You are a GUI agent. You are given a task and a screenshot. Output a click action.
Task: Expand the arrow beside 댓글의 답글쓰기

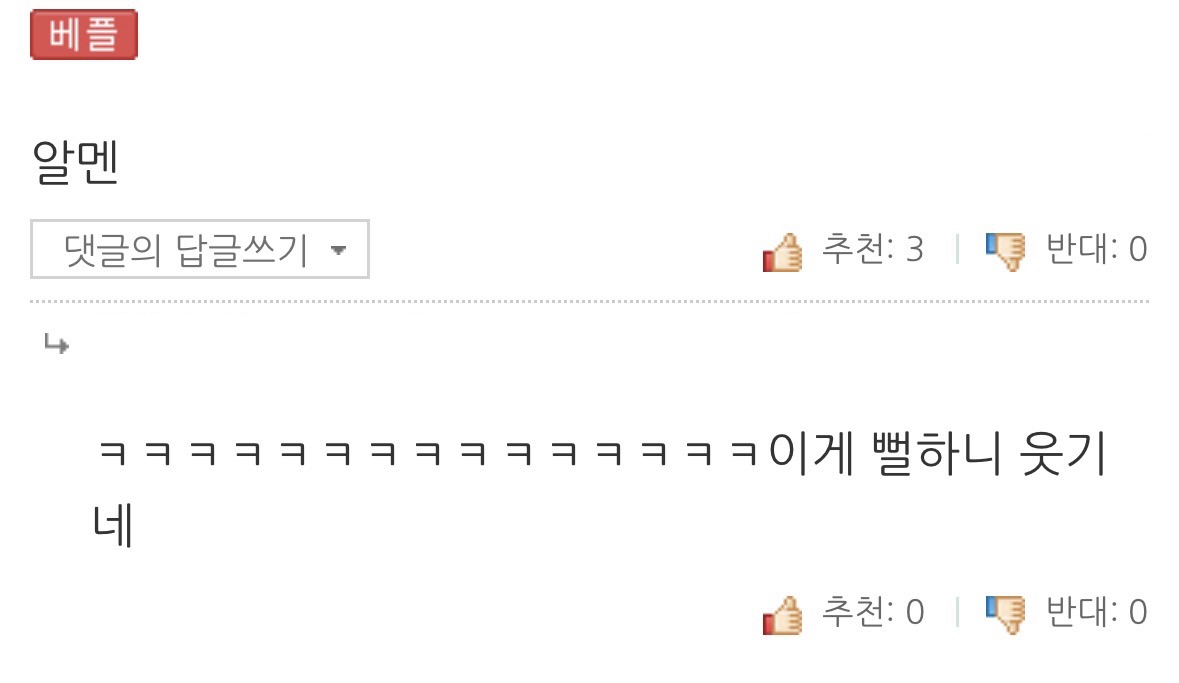(x=338, y=250)
